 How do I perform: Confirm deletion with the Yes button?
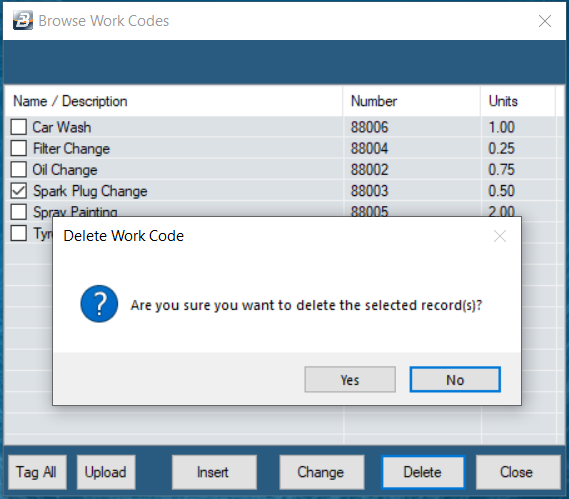(x=350, y=380)
